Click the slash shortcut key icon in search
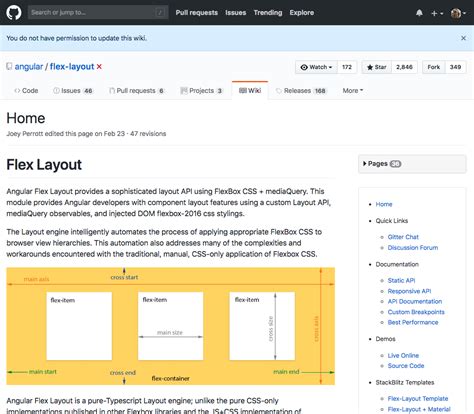The width and height of the screenshot is (474, 414). coord(160,13)
